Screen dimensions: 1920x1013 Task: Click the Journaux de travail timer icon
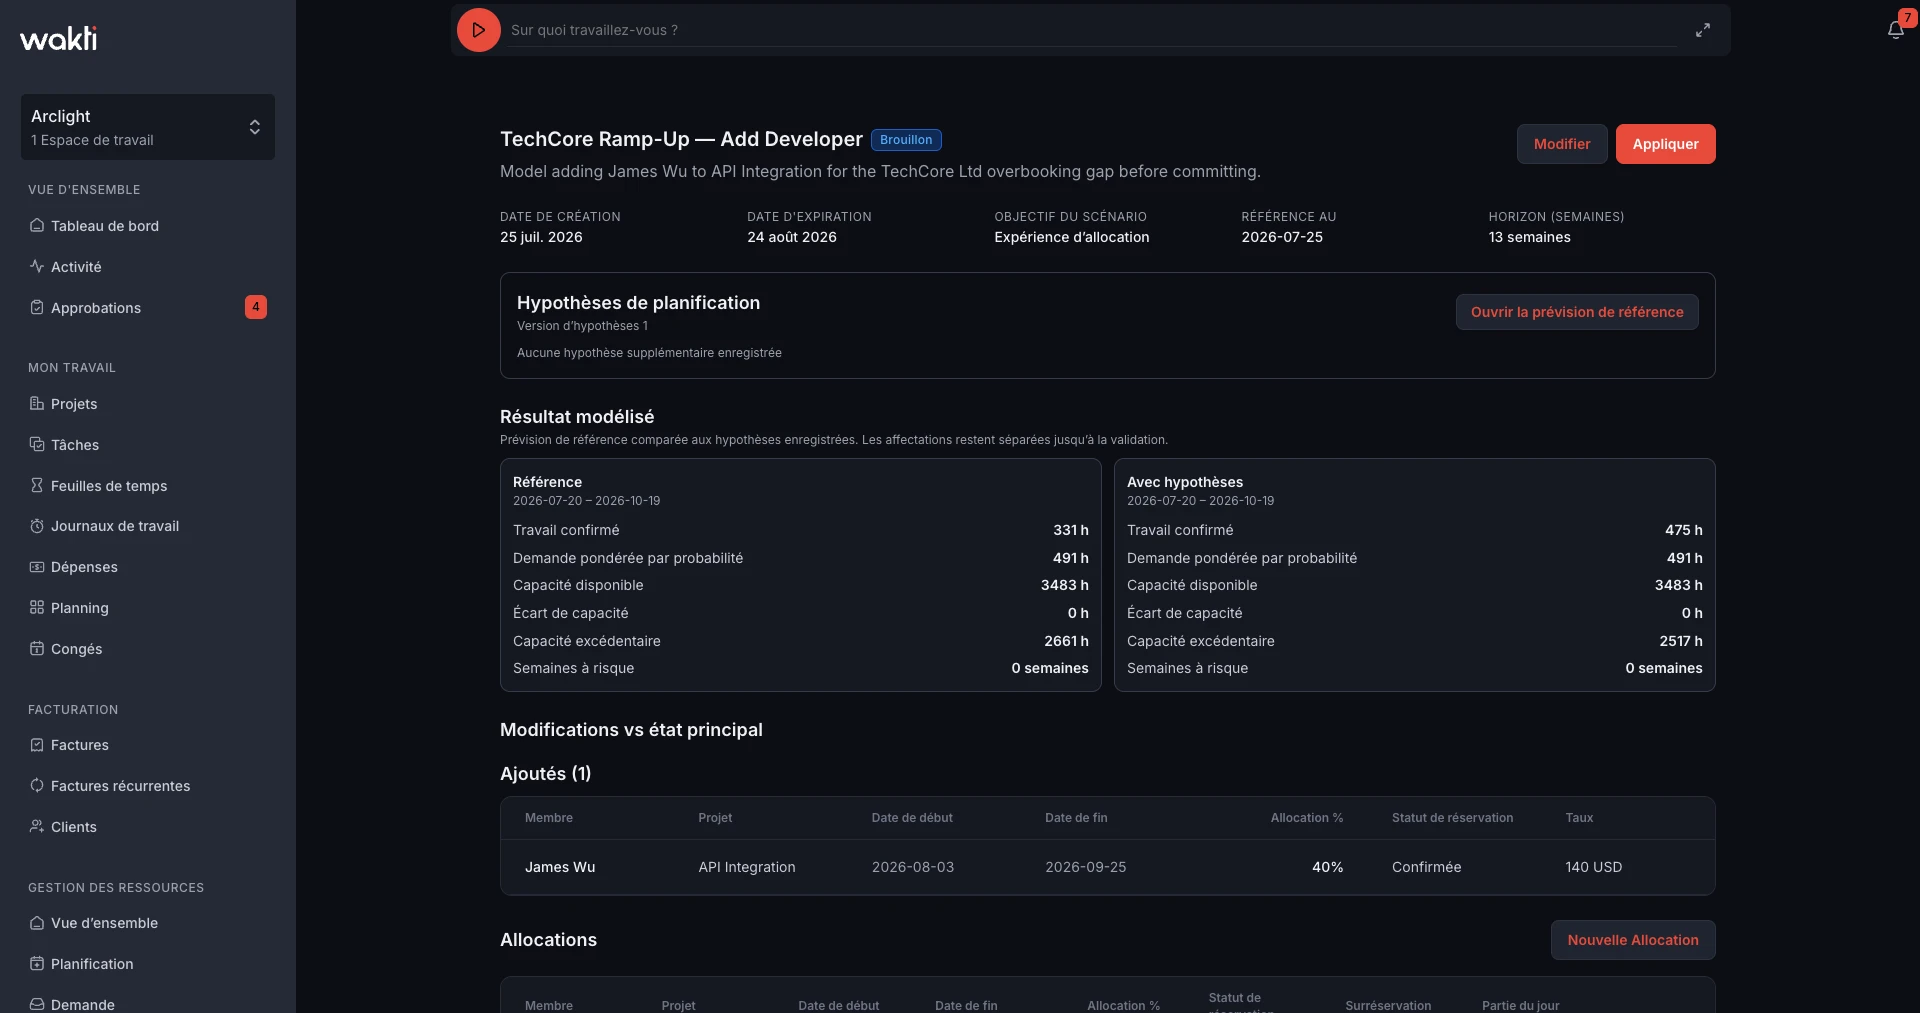pos(37,526)
